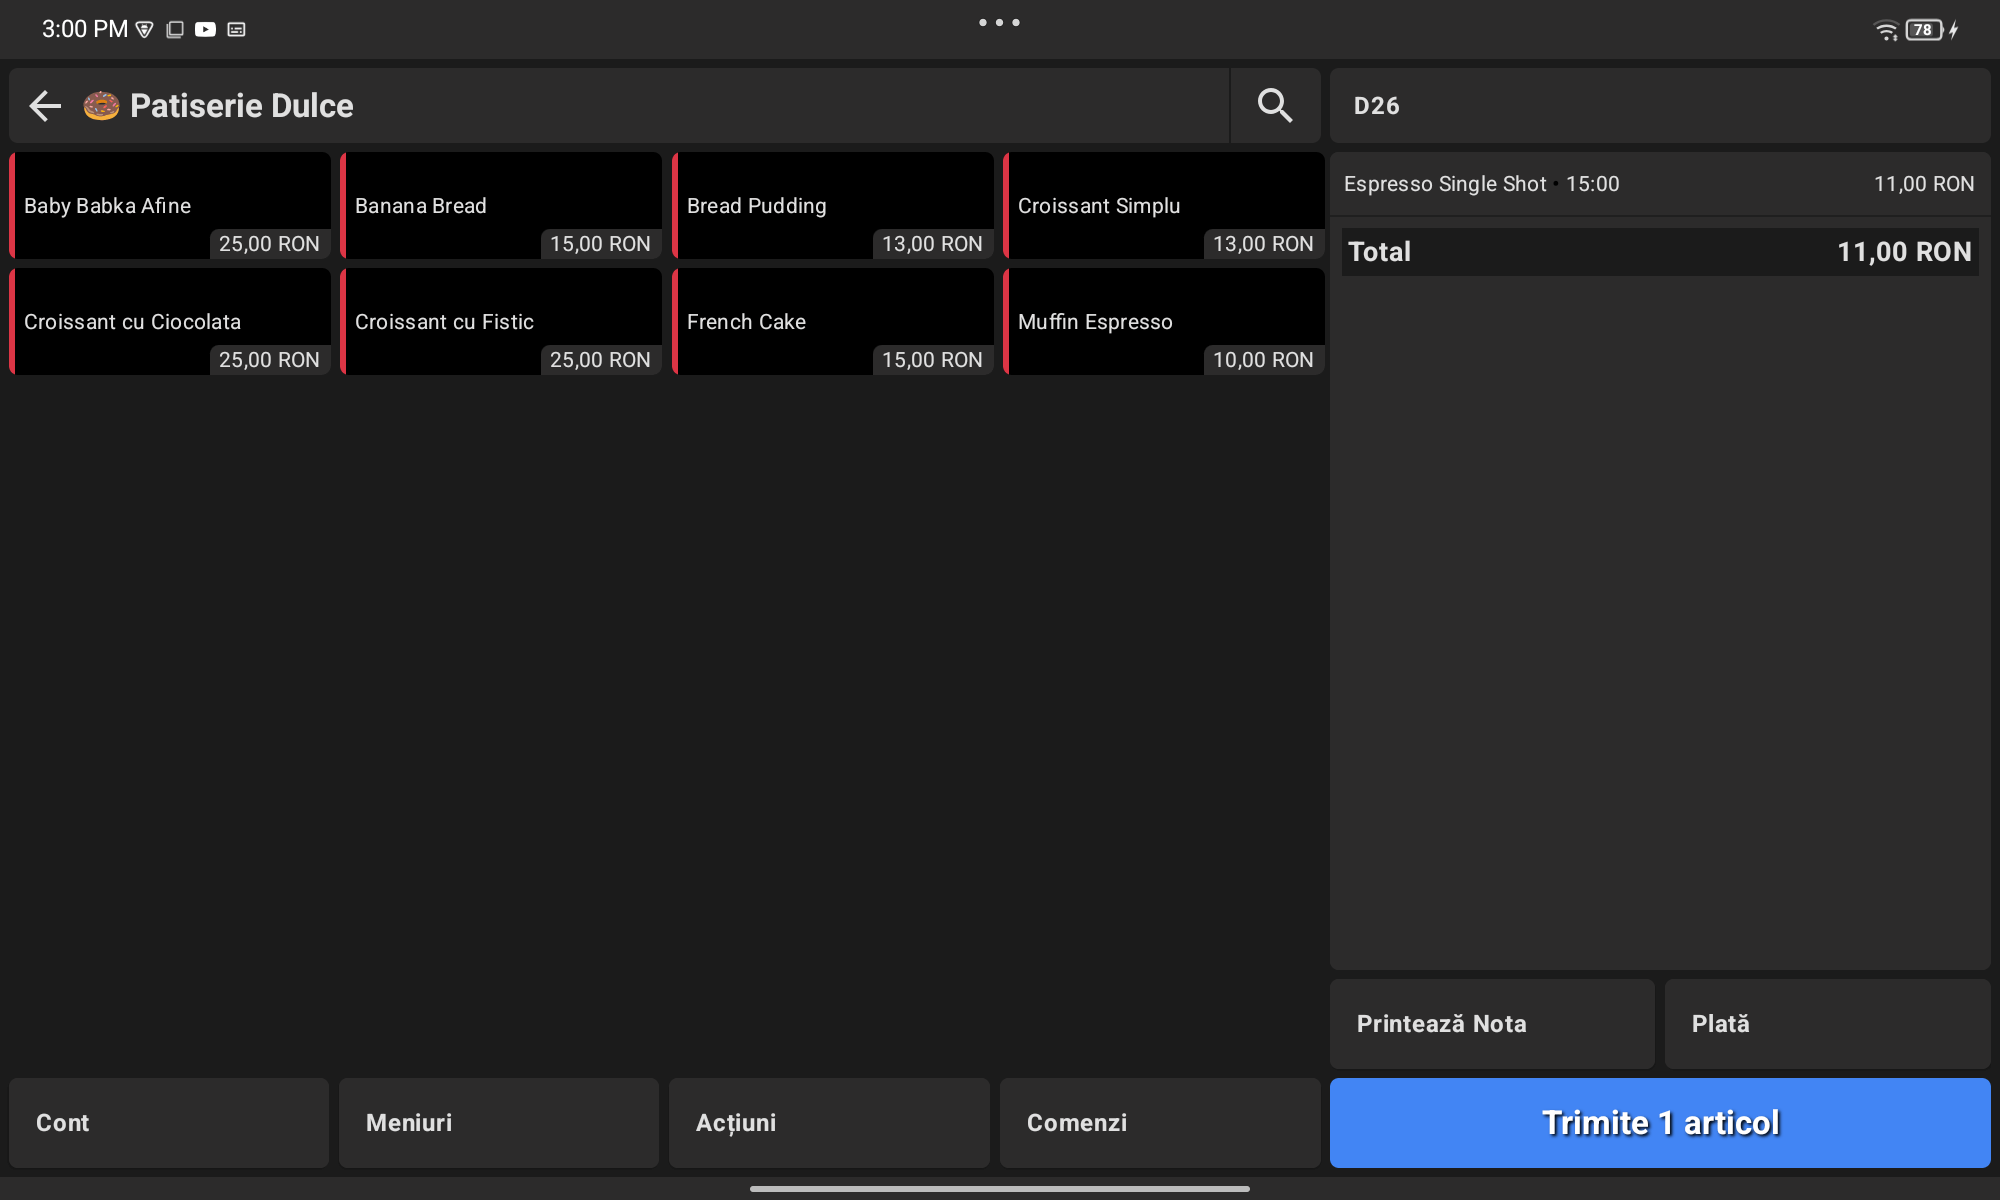Open the Cont tab

pyautogui.click(x=169, y=1123)
